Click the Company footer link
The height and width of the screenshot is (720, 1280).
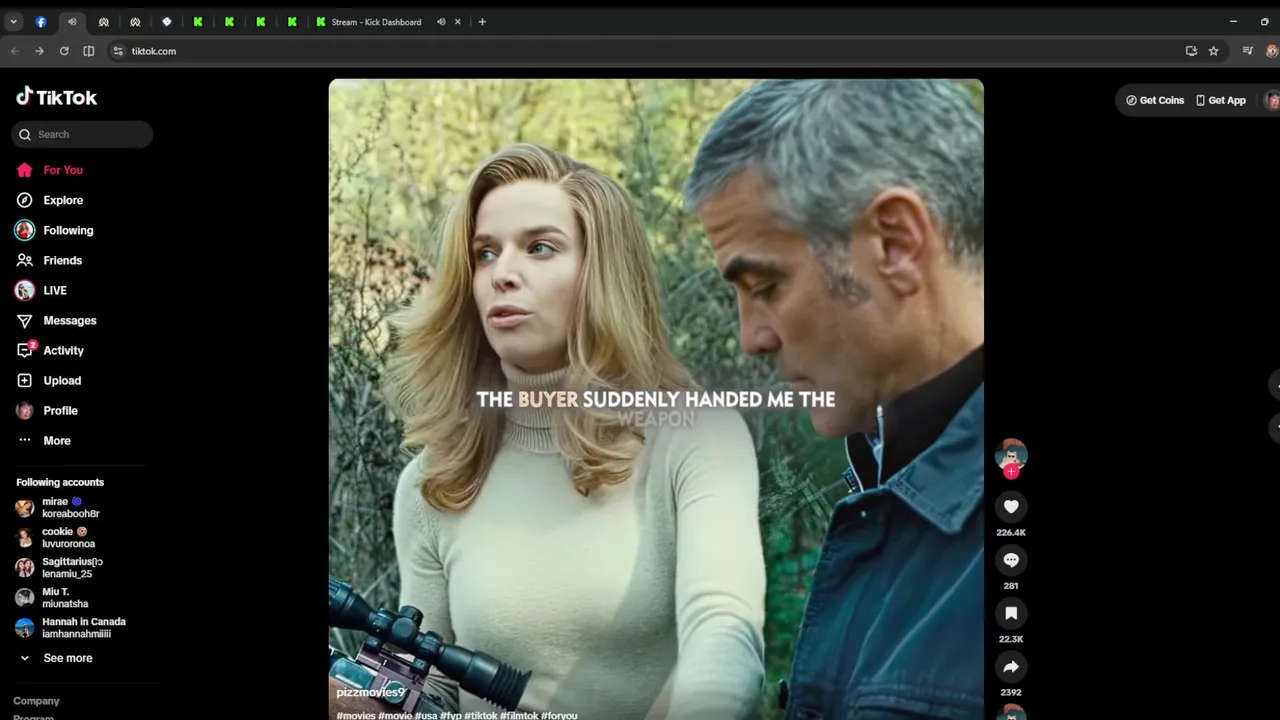36,701
